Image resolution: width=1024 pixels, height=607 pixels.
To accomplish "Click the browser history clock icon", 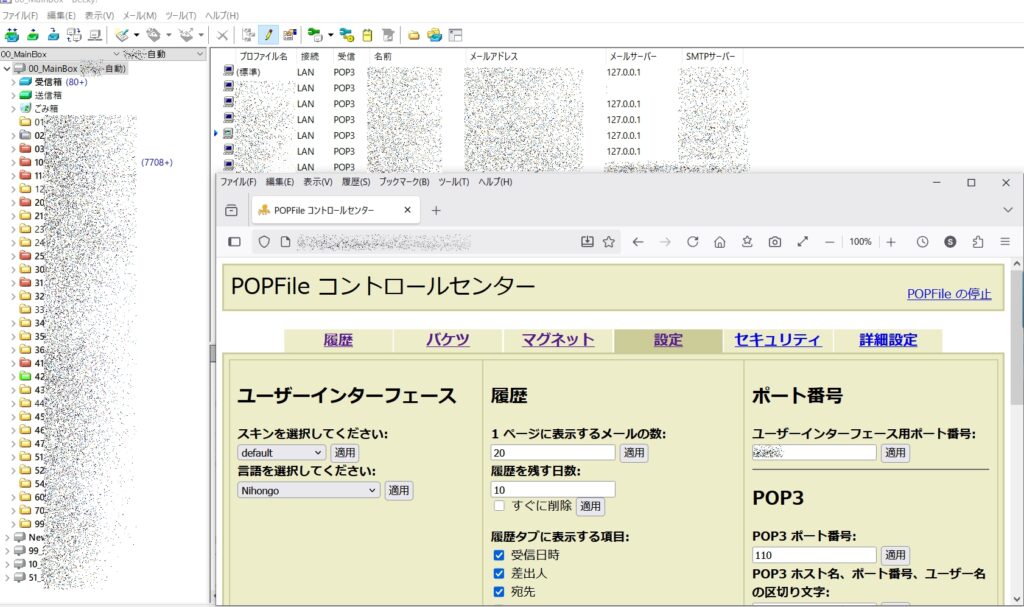I will point(922,242).
